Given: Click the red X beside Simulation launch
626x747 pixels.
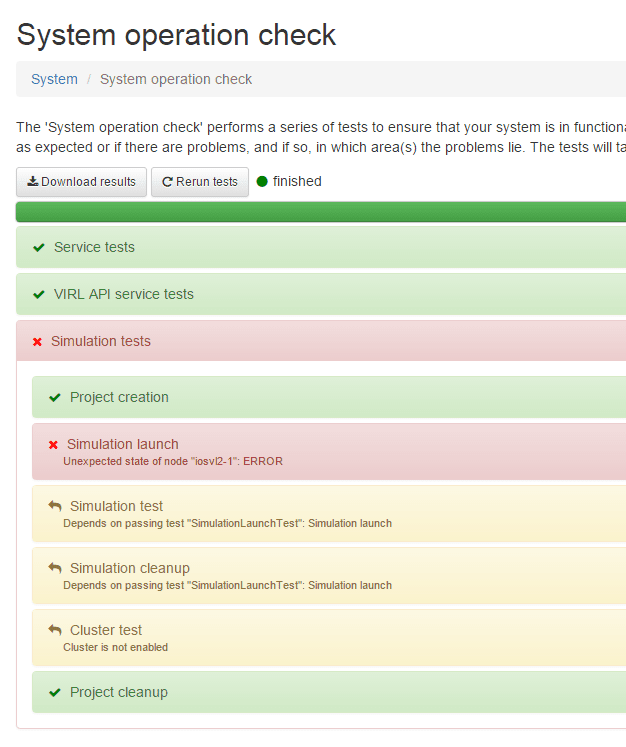Looking at the screenshot, I should pyautogui.click(x=53, y=445).
